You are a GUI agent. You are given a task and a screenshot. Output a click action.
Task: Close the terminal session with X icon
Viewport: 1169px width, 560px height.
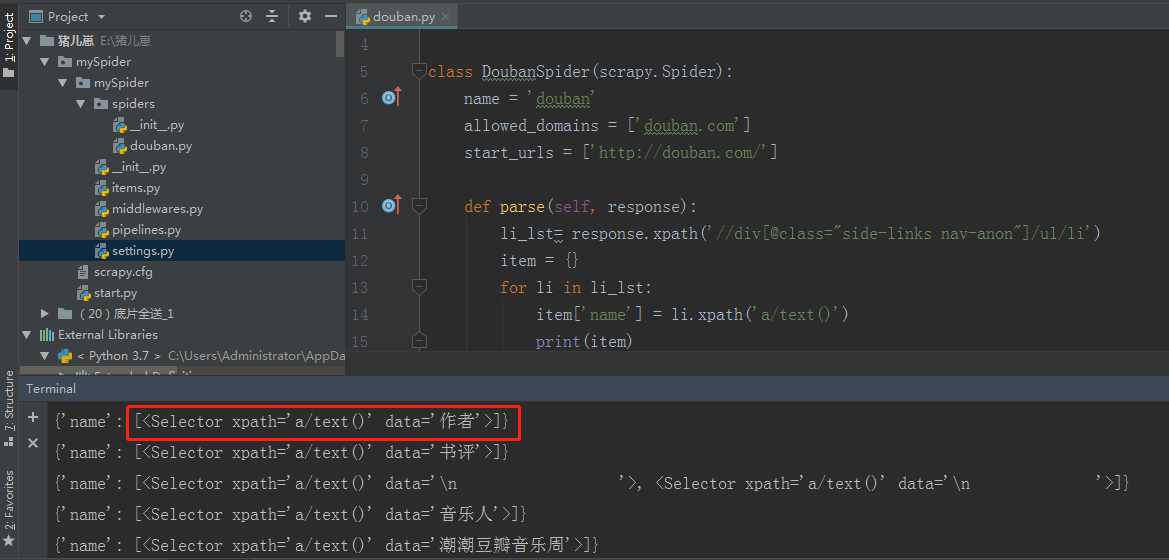click(x=33, y=443)
